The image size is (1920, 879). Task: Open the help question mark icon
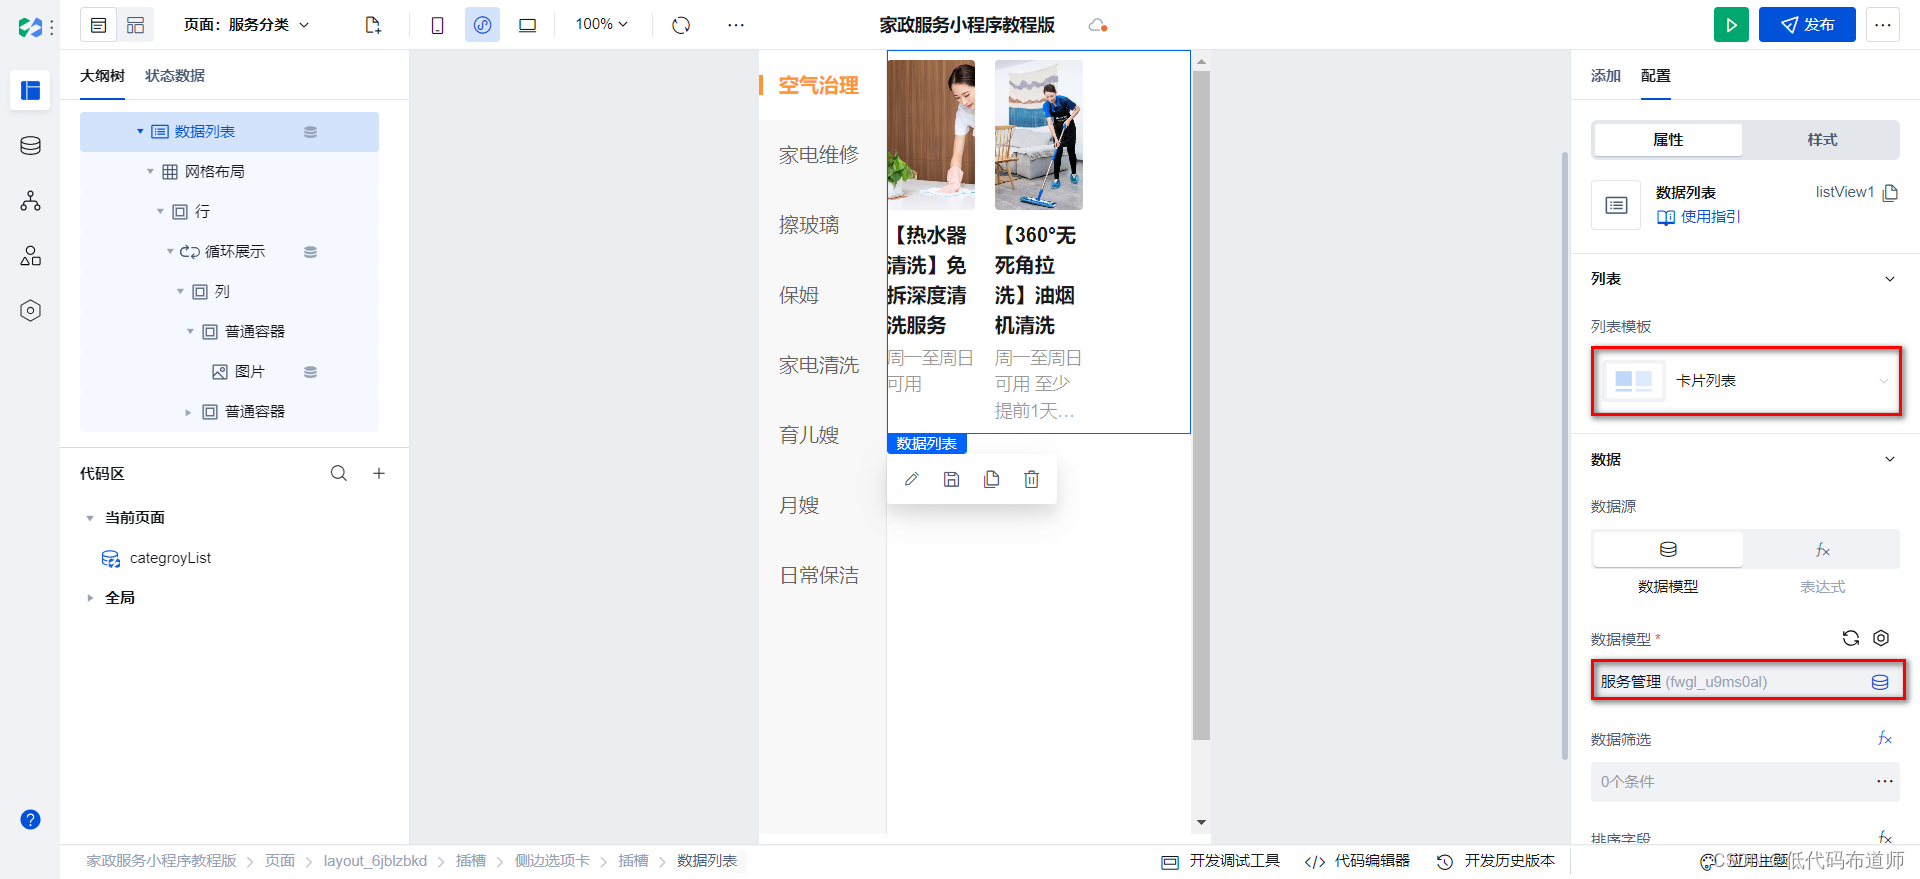coord(31,820)
